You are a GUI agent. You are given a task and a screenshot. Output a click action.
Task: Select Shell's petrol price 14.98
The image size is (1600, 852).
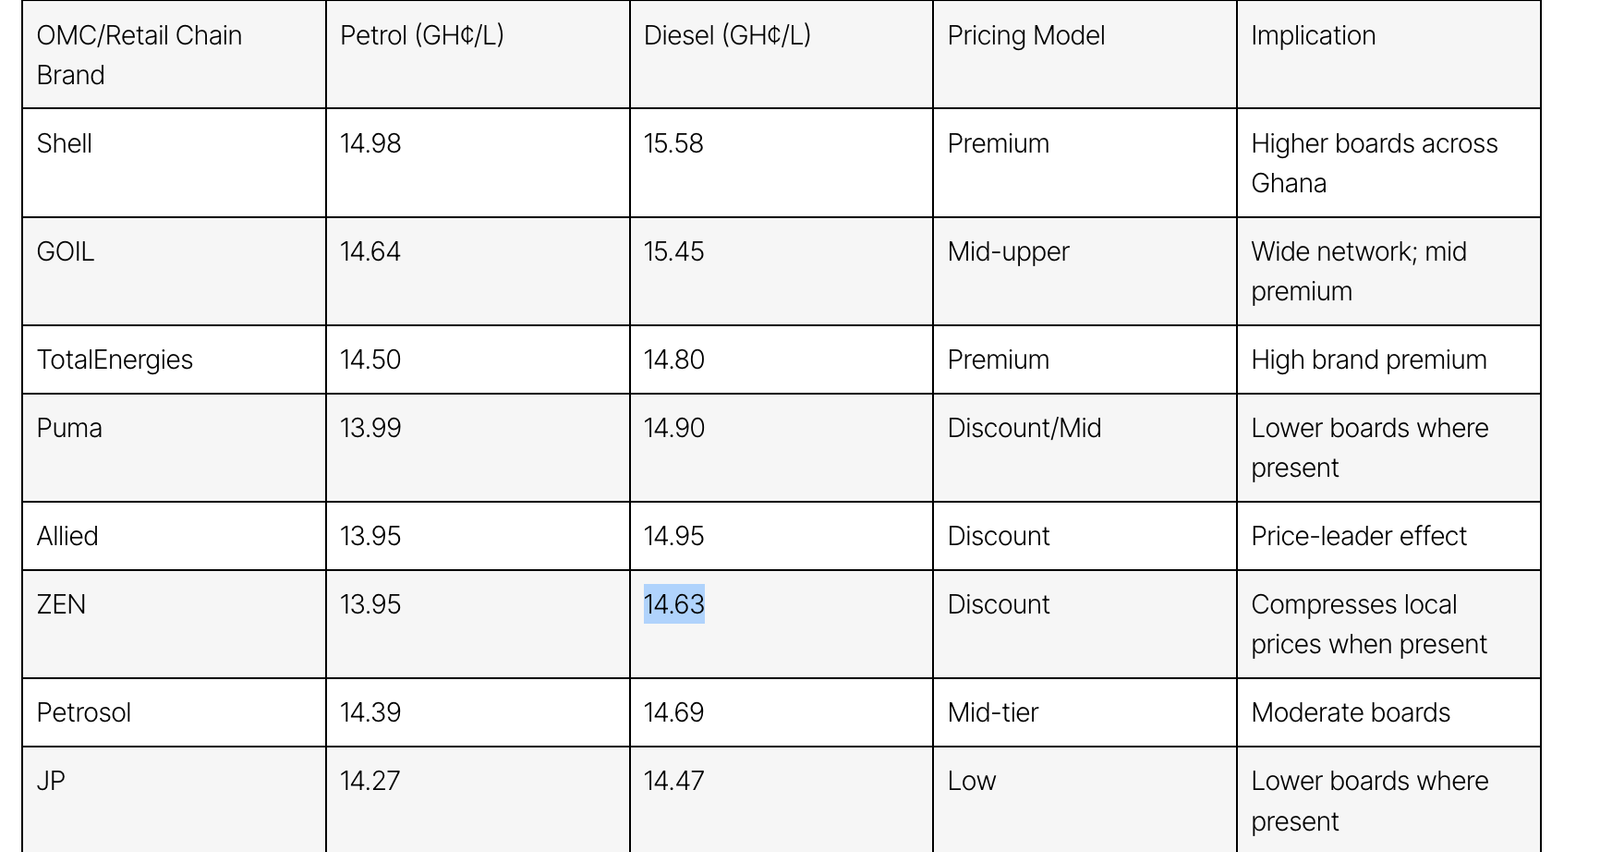tap(371, 143)
